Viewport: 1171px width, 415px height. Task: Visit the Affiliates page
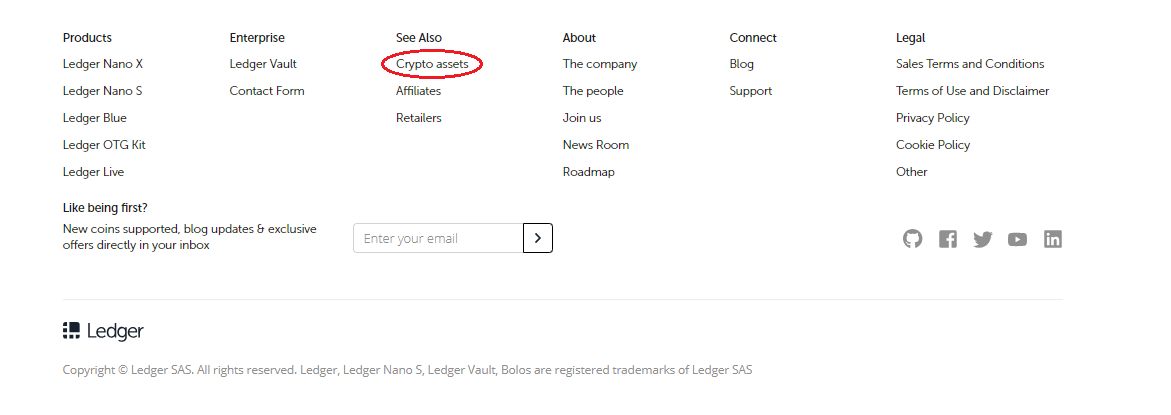tap(418, 91)
